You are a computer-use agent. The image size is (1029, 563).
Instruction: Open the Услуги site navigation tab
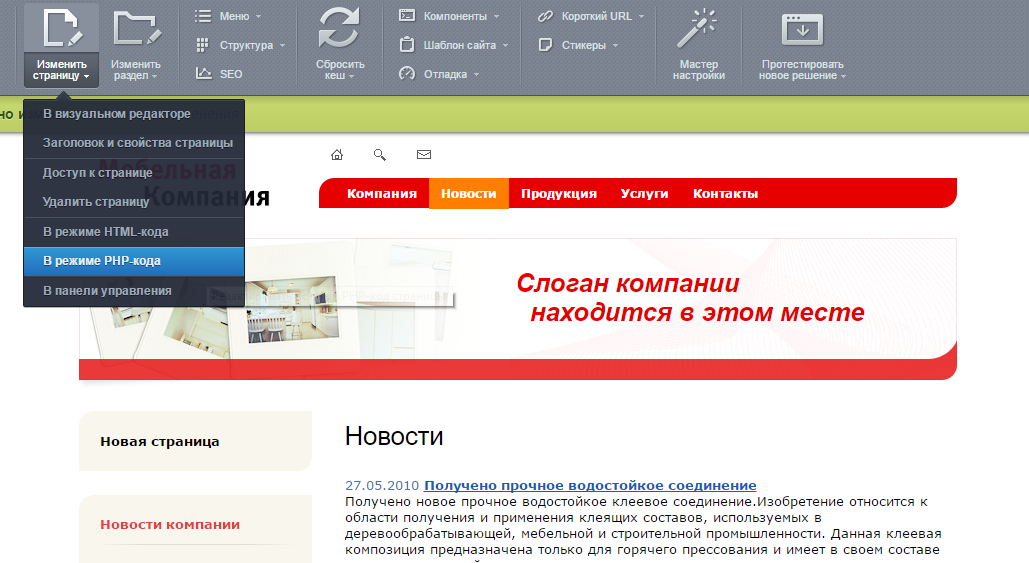click(644, 194)
